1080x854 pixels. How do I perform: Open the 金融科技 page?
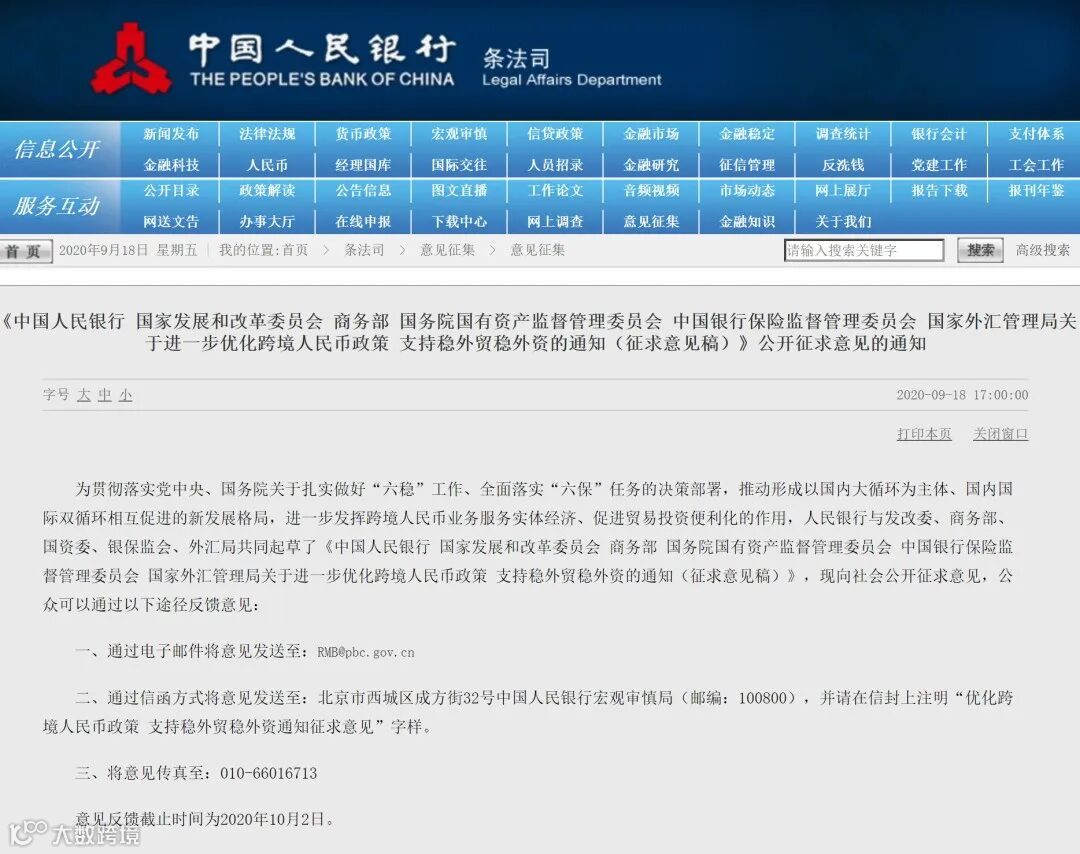(171, 165)
